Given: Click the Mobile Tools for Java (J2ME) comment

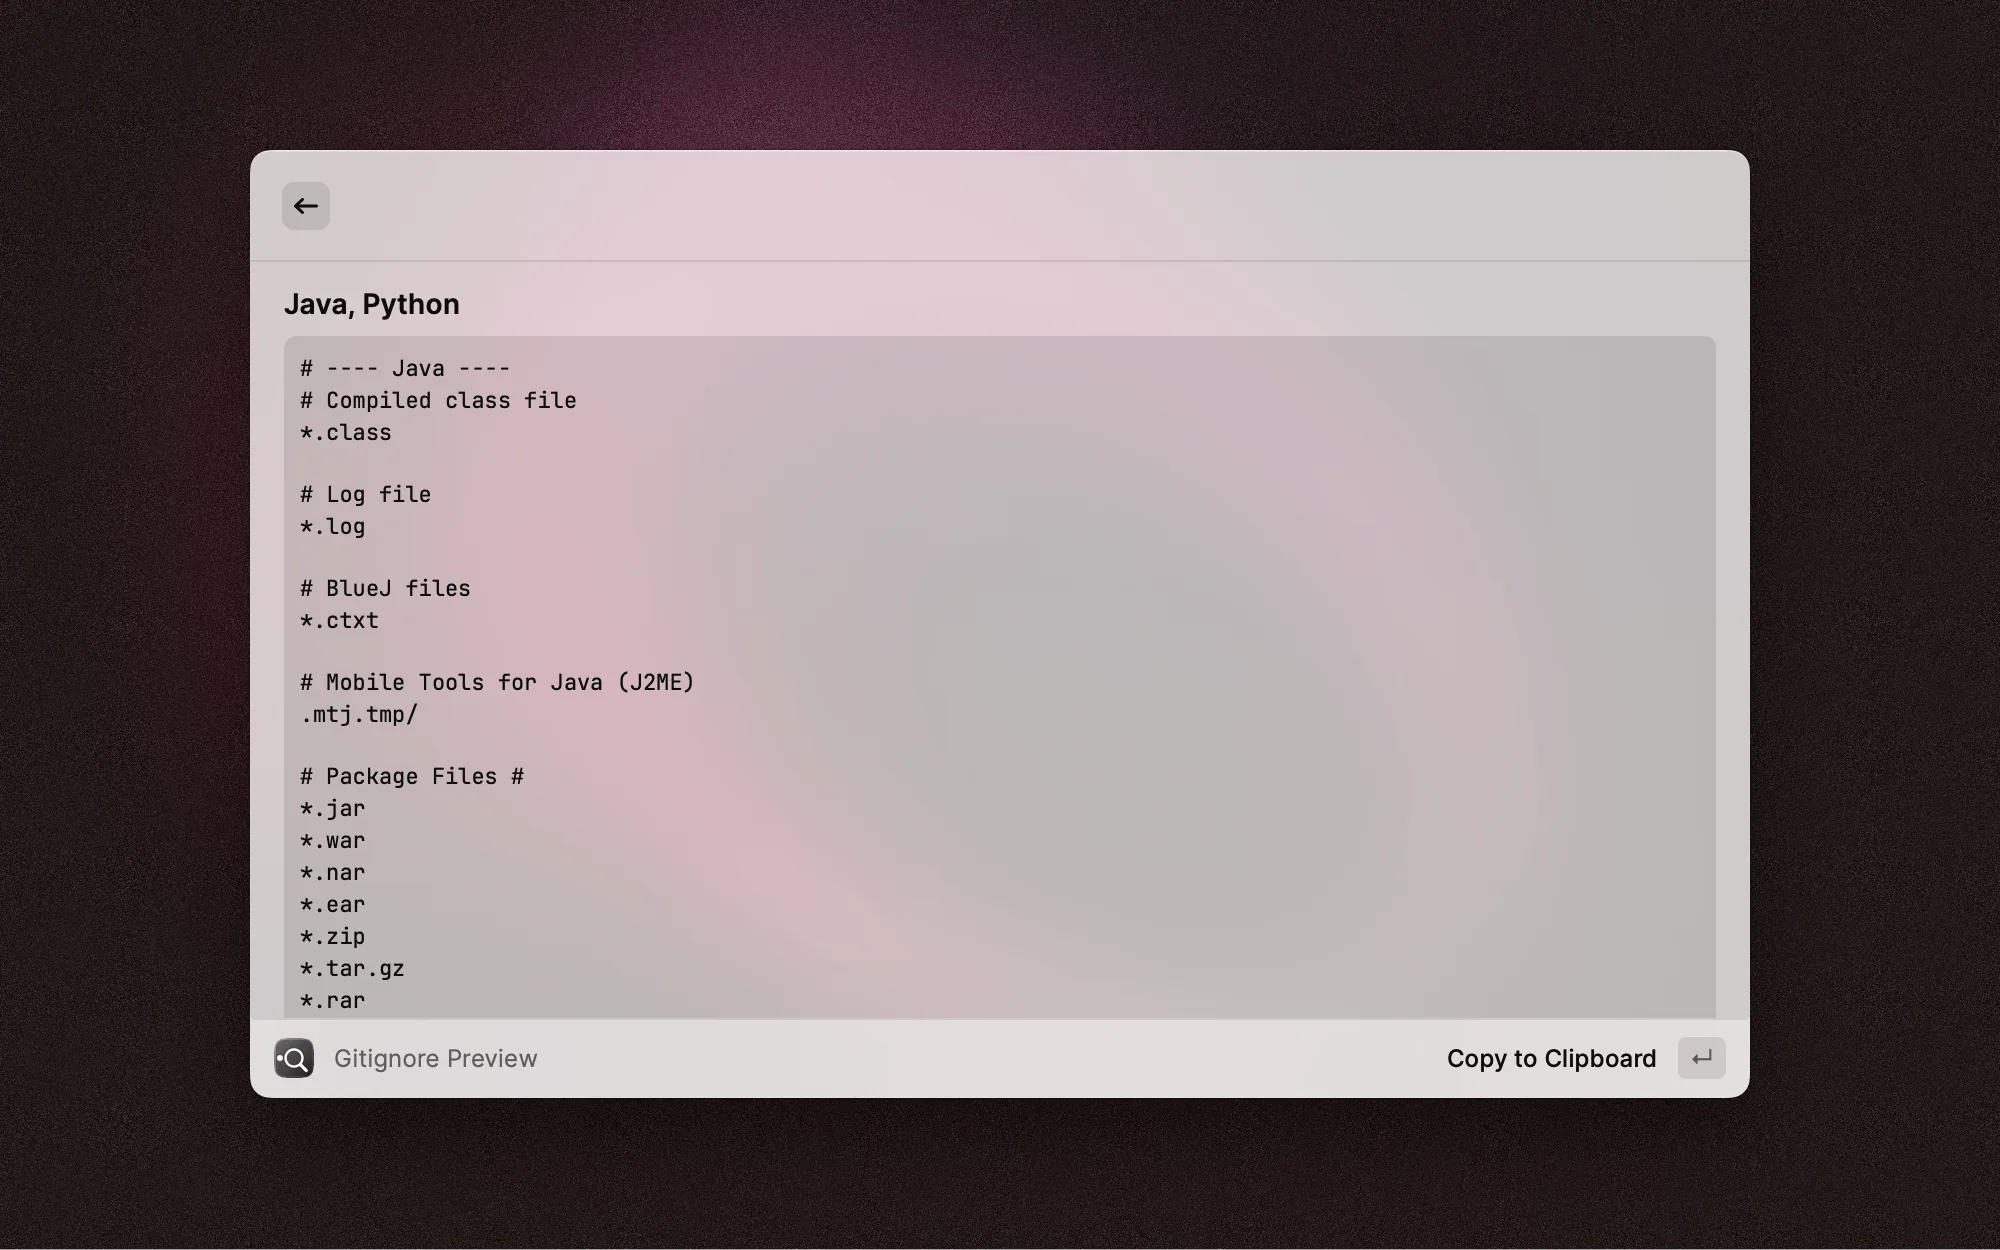Looking at the screenshot, I should (497, 682).
